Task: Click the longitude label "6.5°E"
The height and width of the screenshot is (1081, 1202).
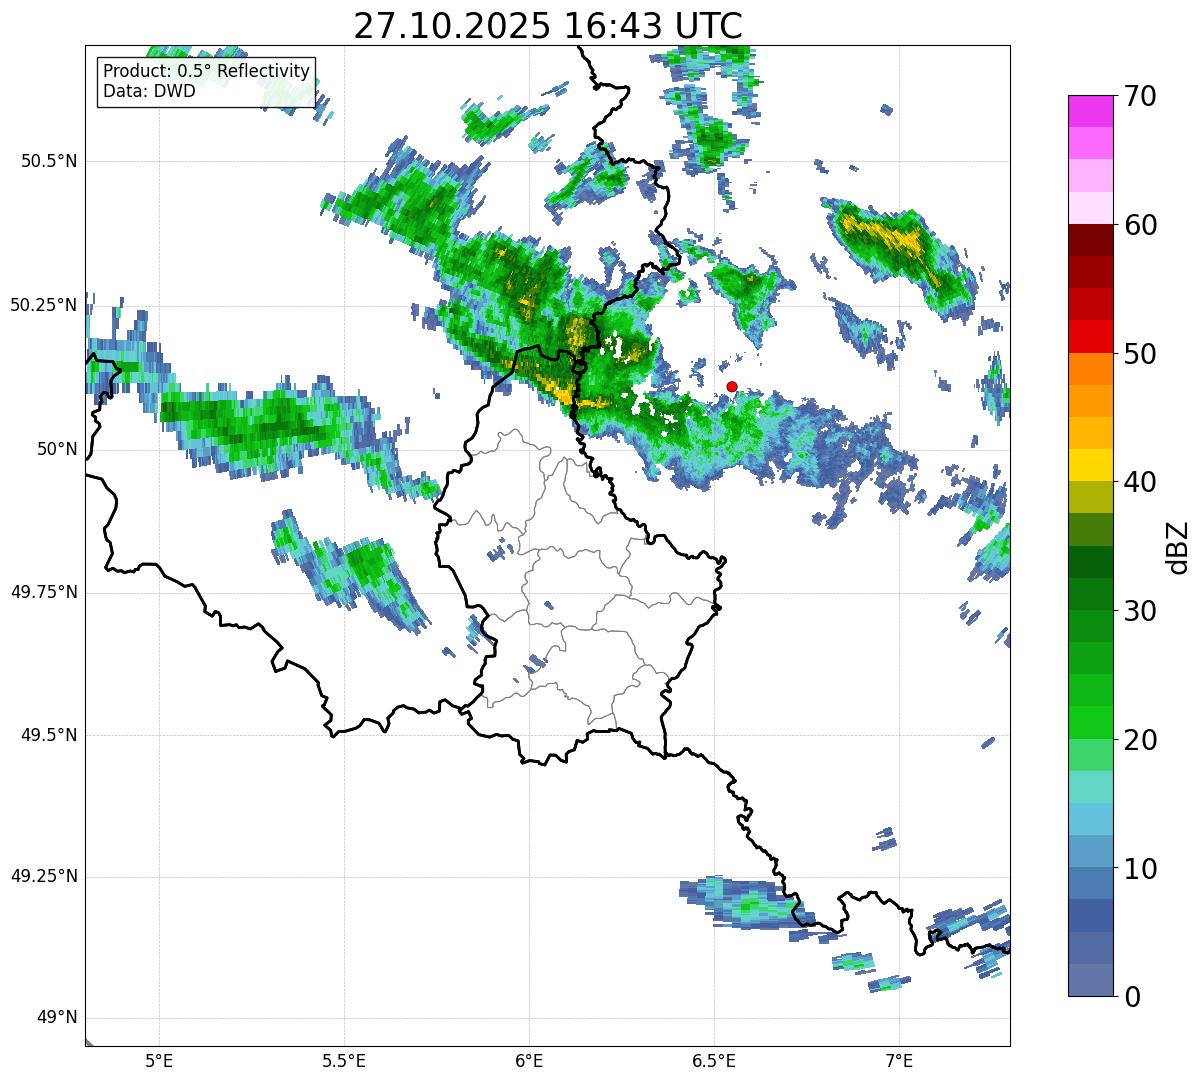Action: pyautogui.click(x=714, y=1060)
